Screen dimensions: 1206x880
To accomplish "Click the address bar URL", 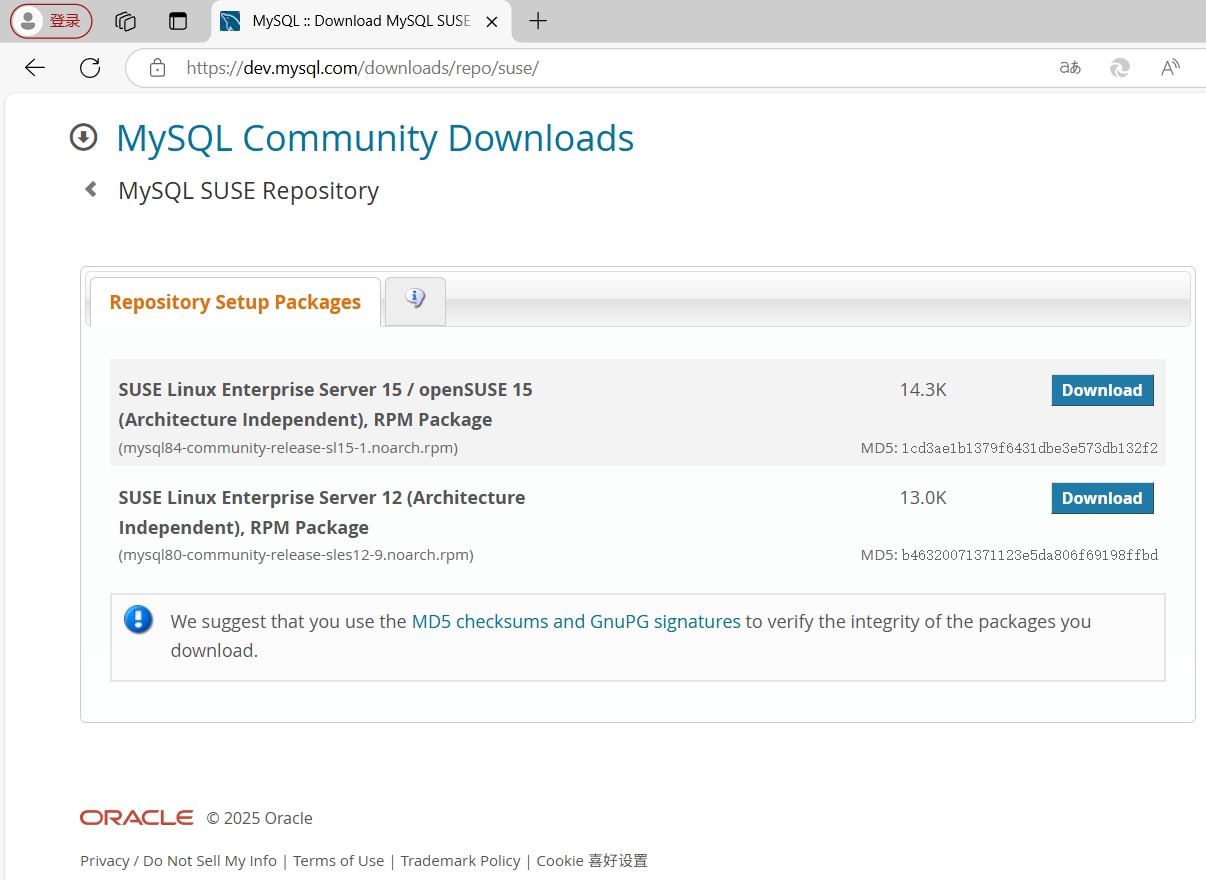I will point(363,68).
